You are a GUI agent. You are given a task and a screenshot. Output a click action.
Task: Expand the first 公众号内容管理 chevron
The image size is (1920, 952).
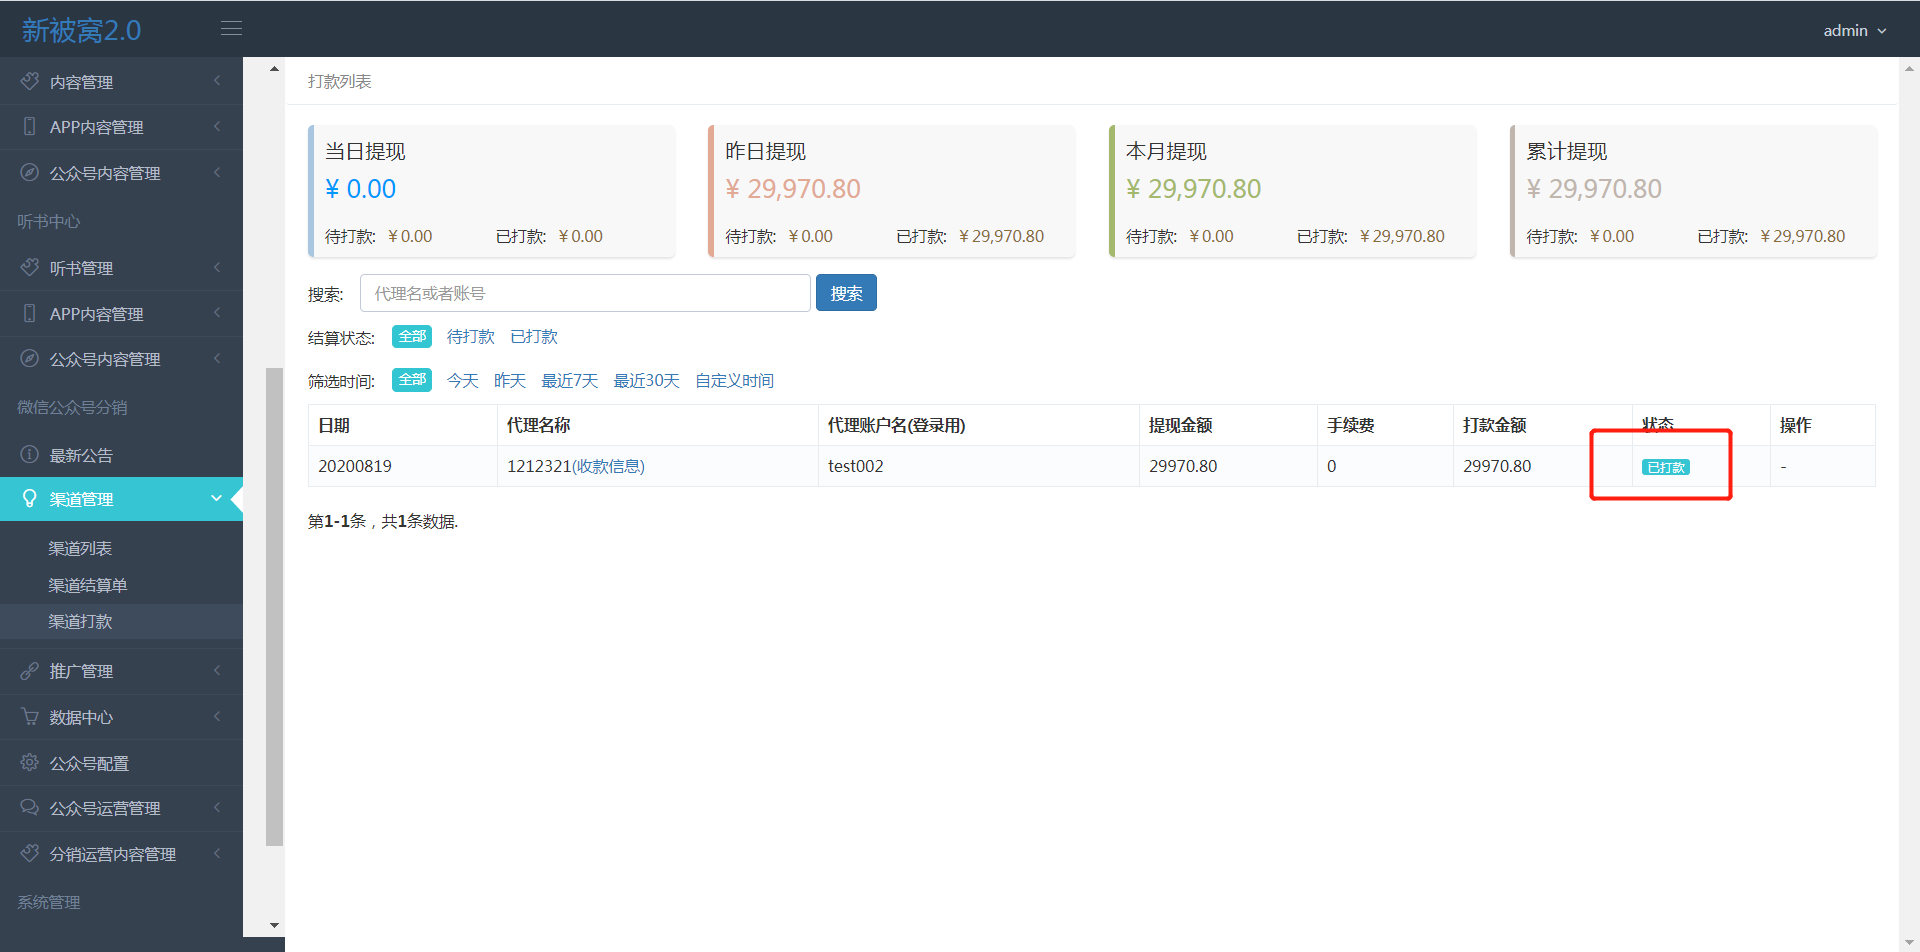pos(217,172)
